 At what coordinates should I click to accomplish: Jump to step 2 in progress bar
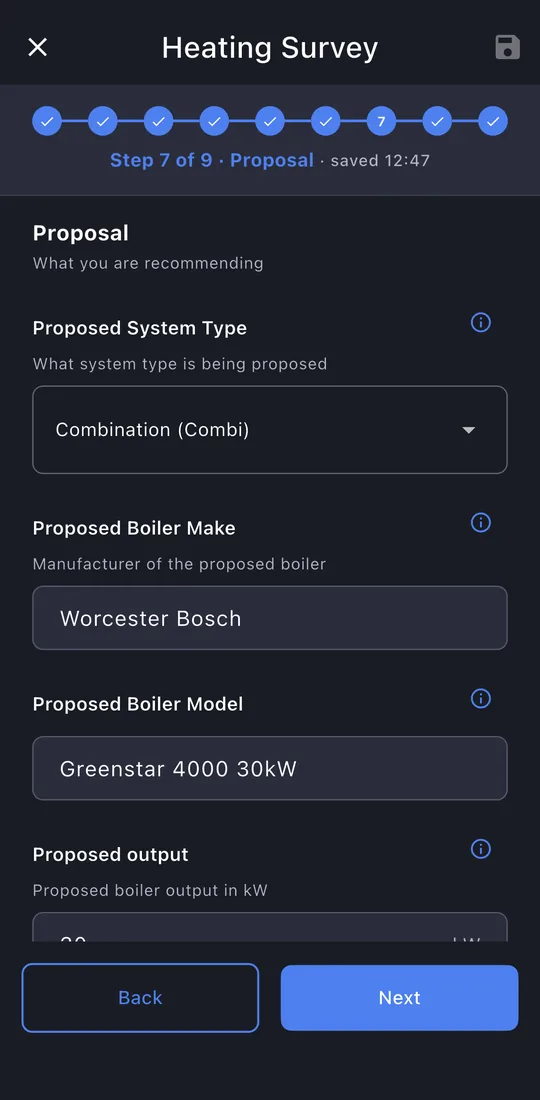pyautogui.click(x=102, y=121)
